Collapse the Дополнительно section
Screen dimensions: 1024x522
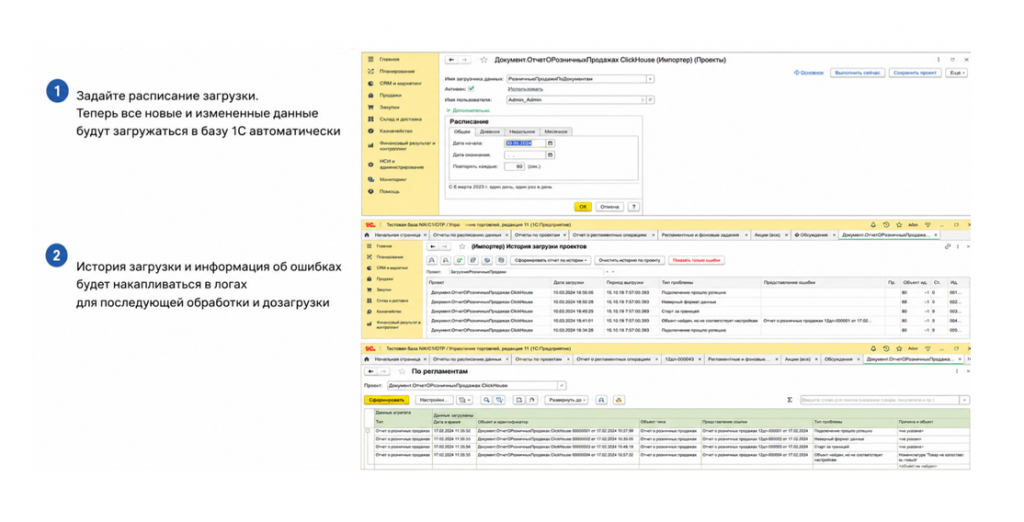[467, 110]
